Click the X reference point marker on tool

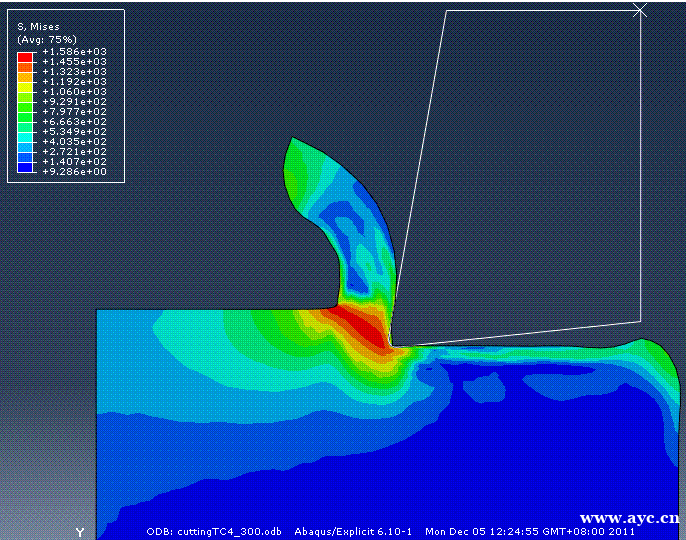[x=641, y=10]
